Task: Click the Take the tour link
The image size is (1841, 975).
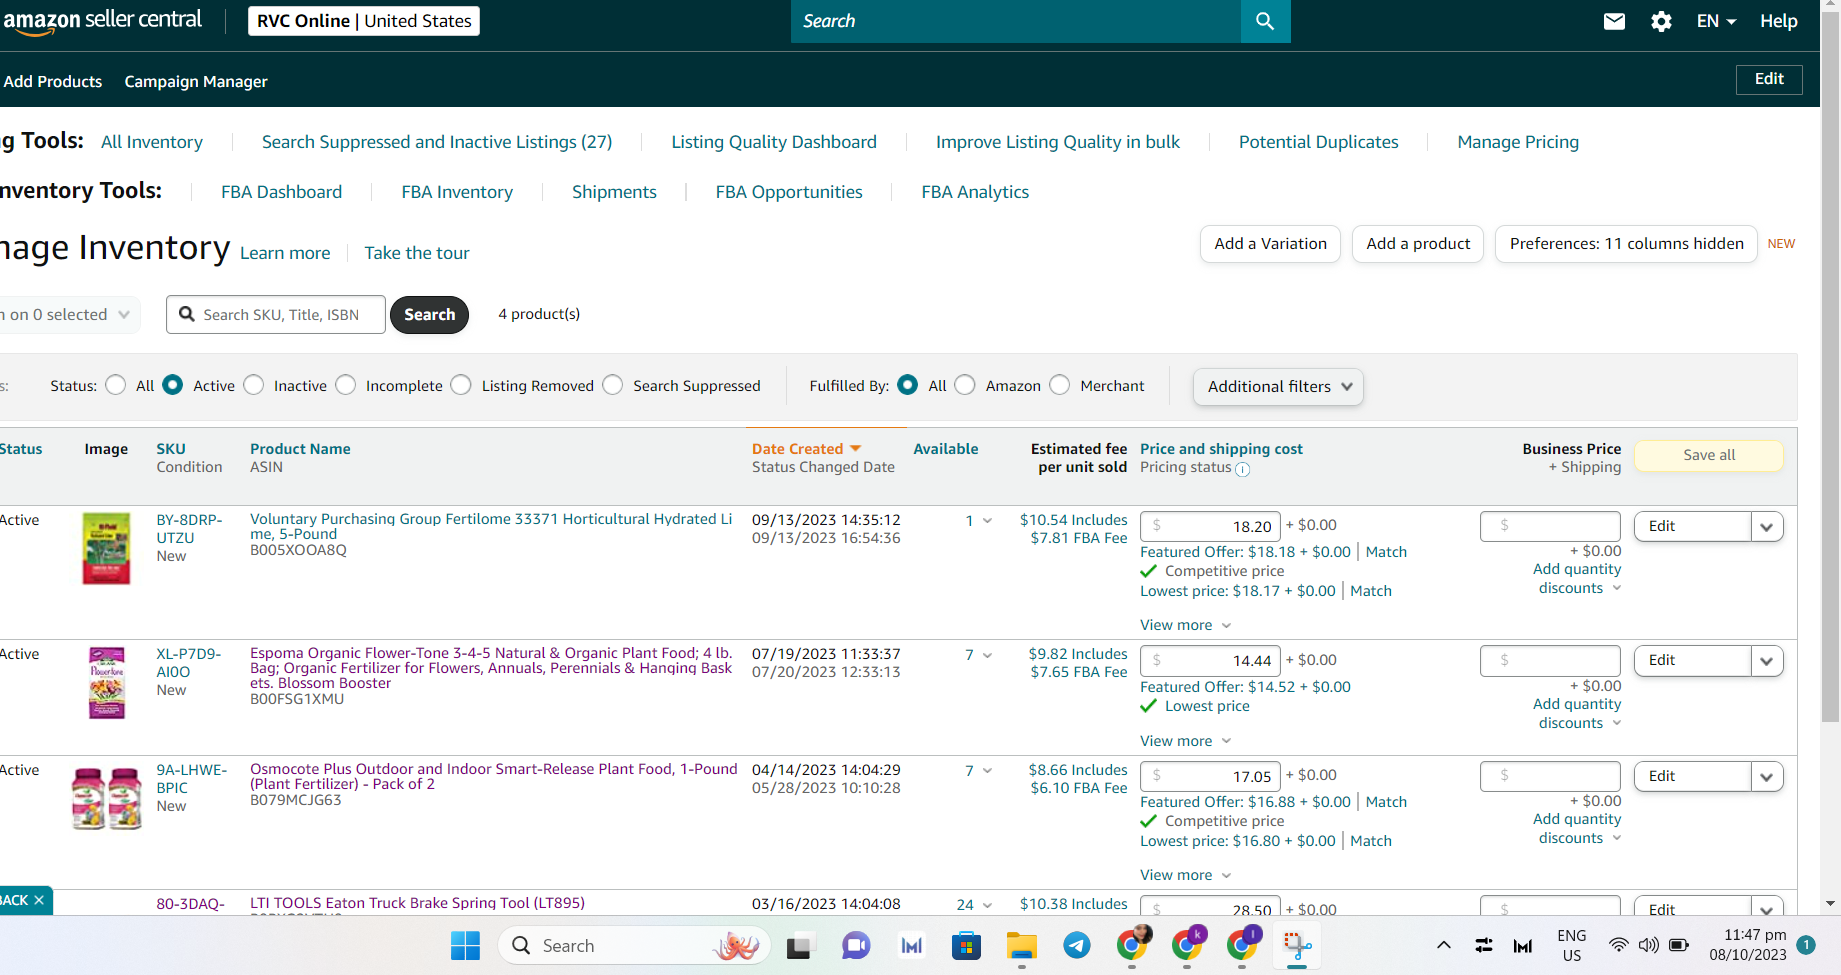Action: click(x=417, y=253)
